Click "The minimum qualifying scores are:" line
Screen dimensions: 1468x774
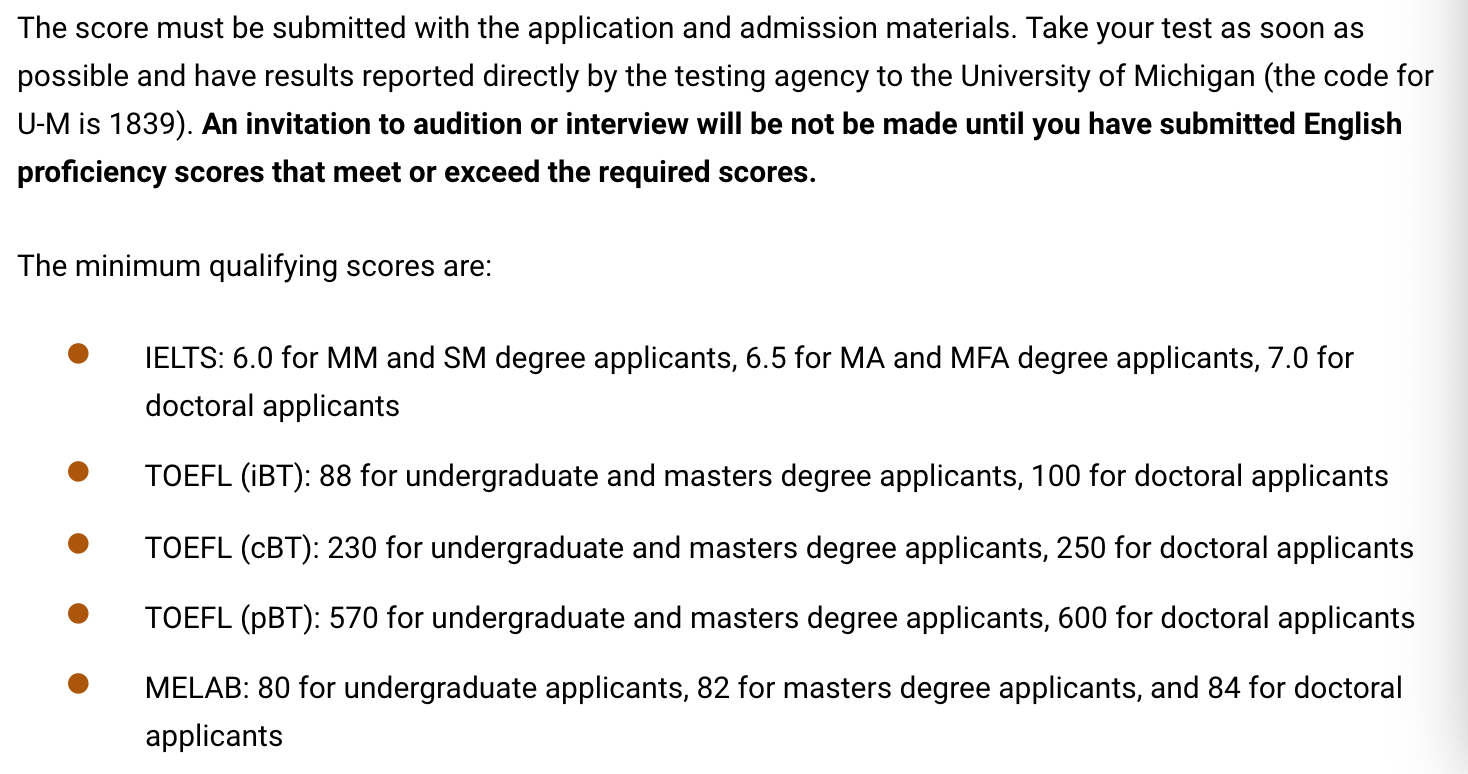pos(255,267)
